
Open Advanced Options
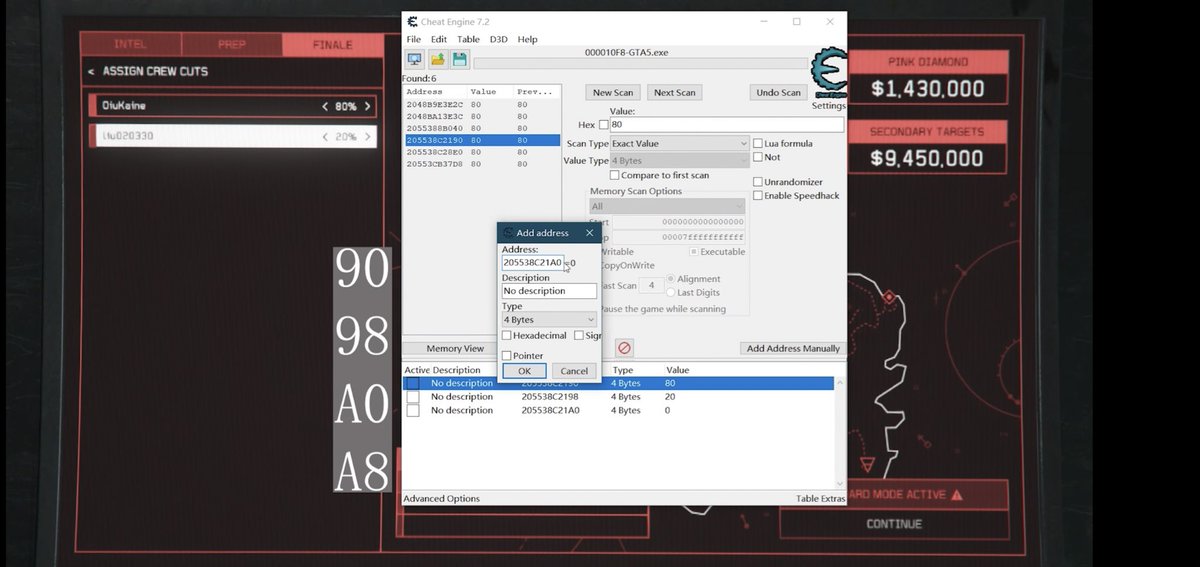pos(441,498)
